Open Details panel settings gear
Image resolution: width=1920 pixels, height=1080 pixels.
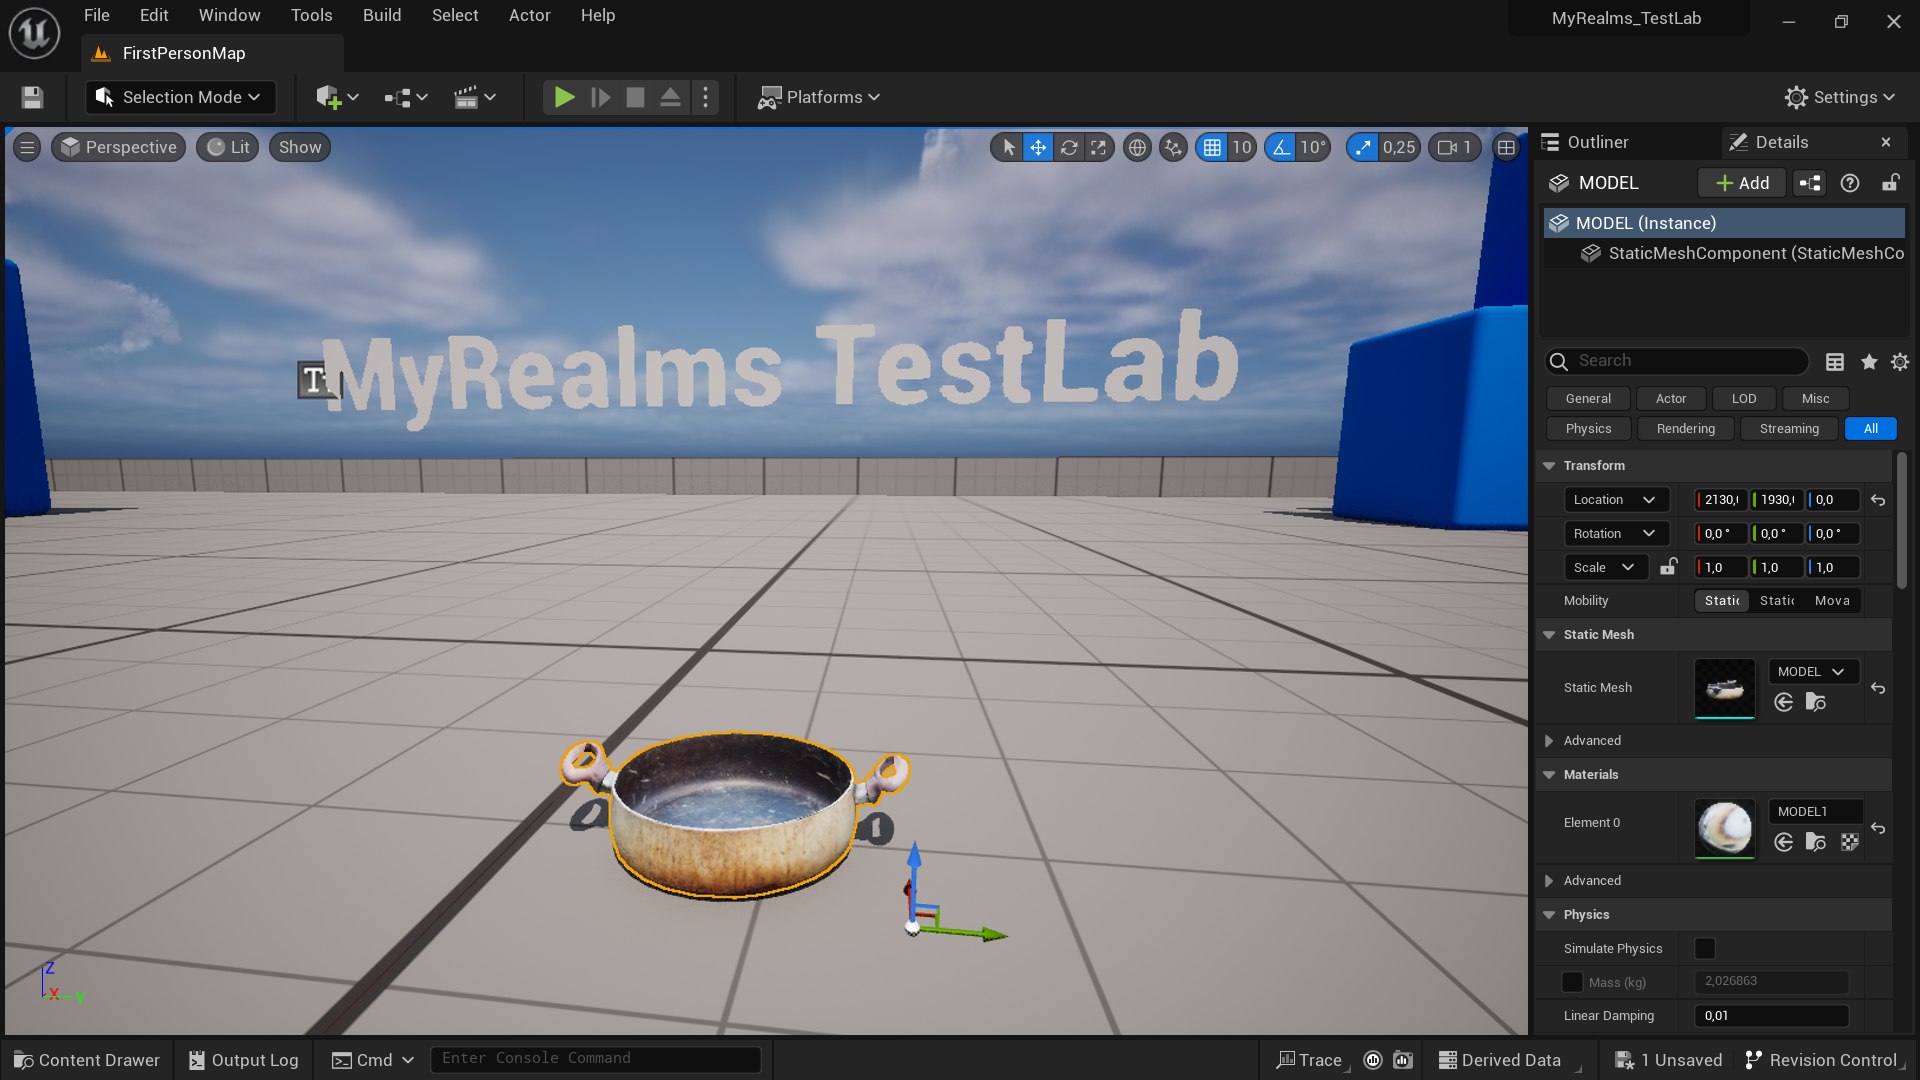pyautogui.click(x=1900, y=362)
